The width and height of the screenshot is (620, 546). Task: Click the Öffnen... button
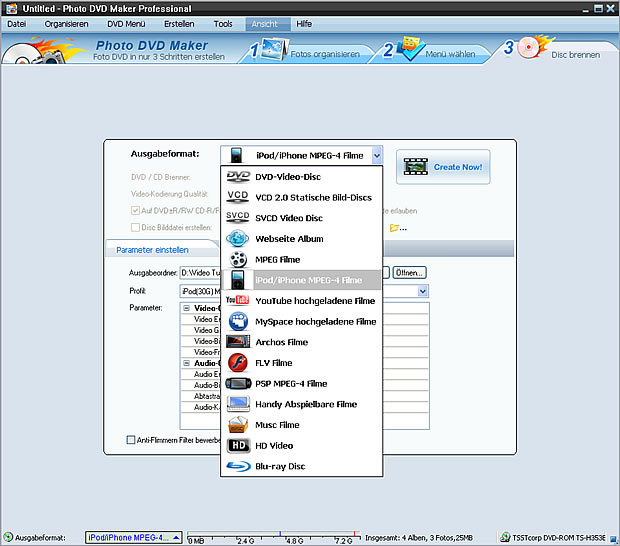tap(409, 273)
